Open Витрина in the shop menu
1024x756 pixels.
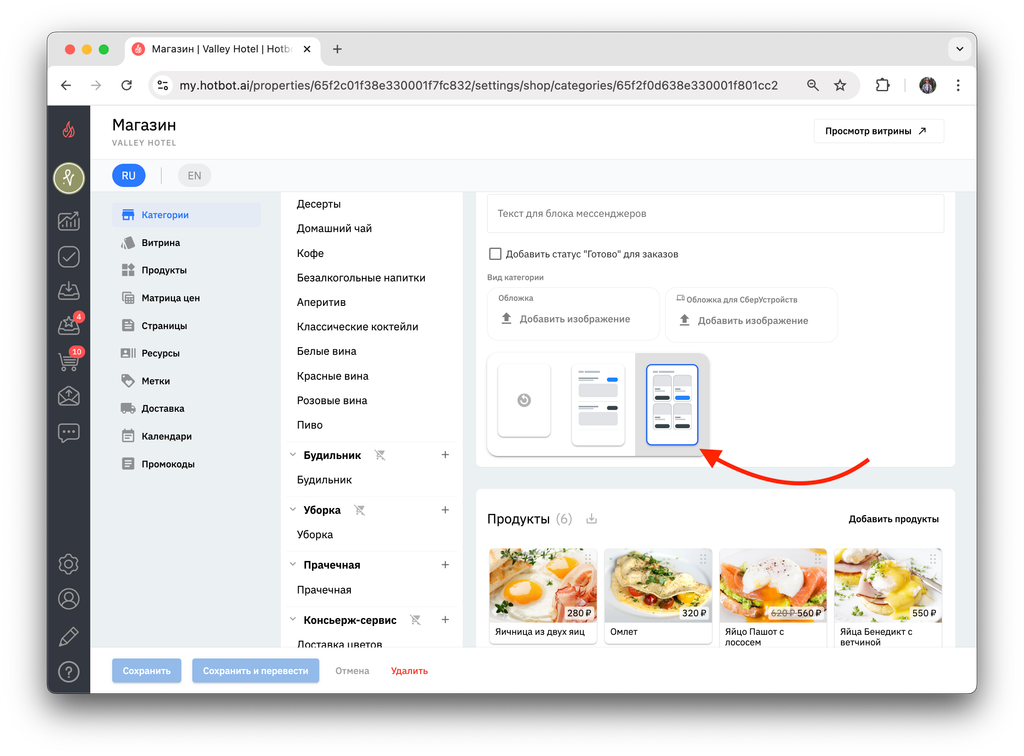(x=186, y=243)
